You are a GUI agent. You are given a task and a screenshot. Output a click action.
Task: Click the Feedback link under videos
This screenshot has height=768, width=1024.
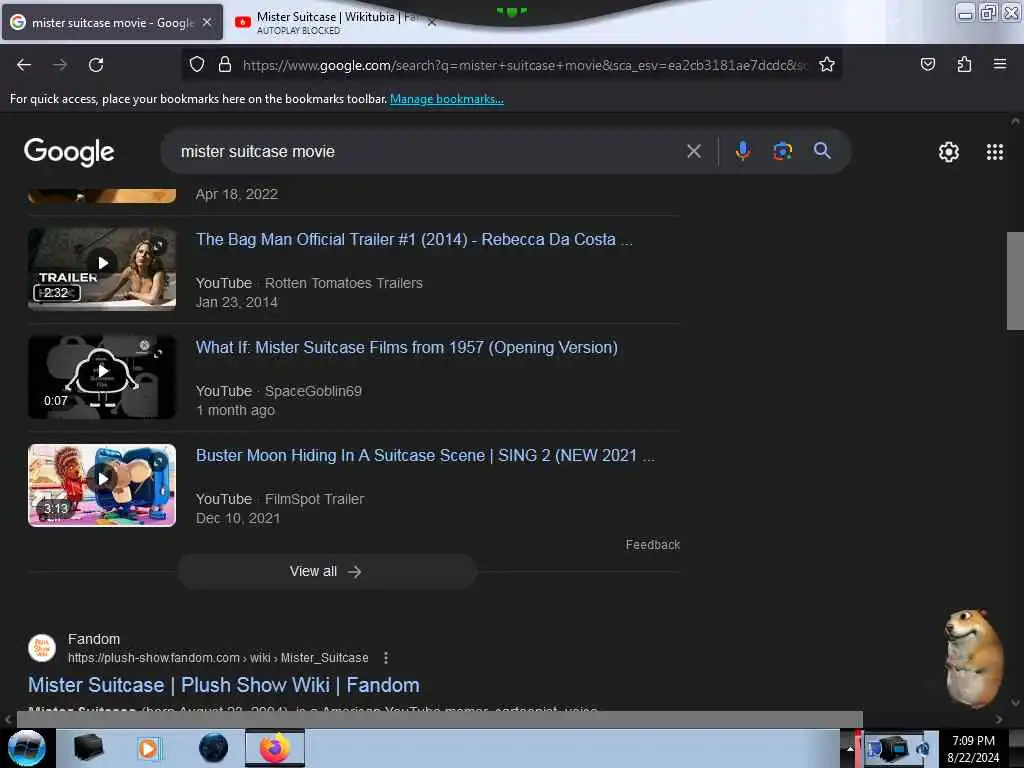pos(652,545)
